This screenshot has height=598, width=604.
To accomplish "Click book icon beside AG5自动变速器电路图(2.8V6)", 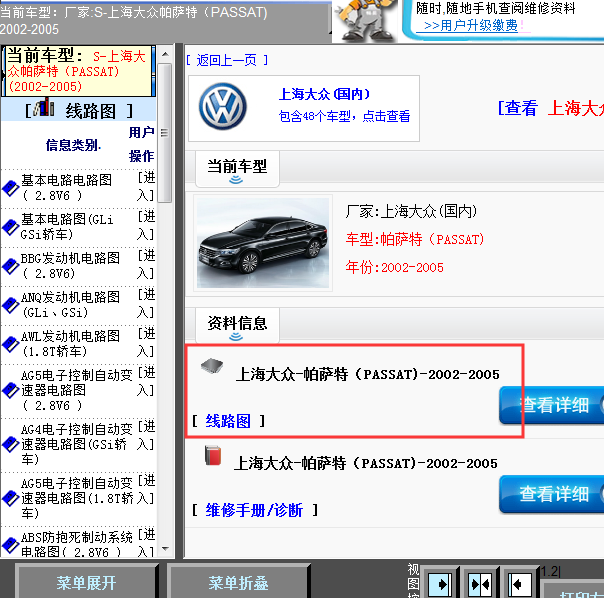I will point(11,391).
